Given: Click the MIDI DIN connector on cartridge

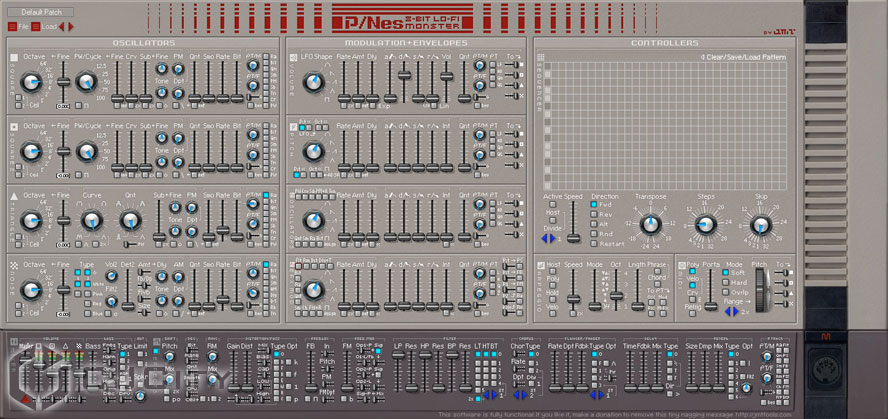Looking at the screenshot, I should 825,371.
